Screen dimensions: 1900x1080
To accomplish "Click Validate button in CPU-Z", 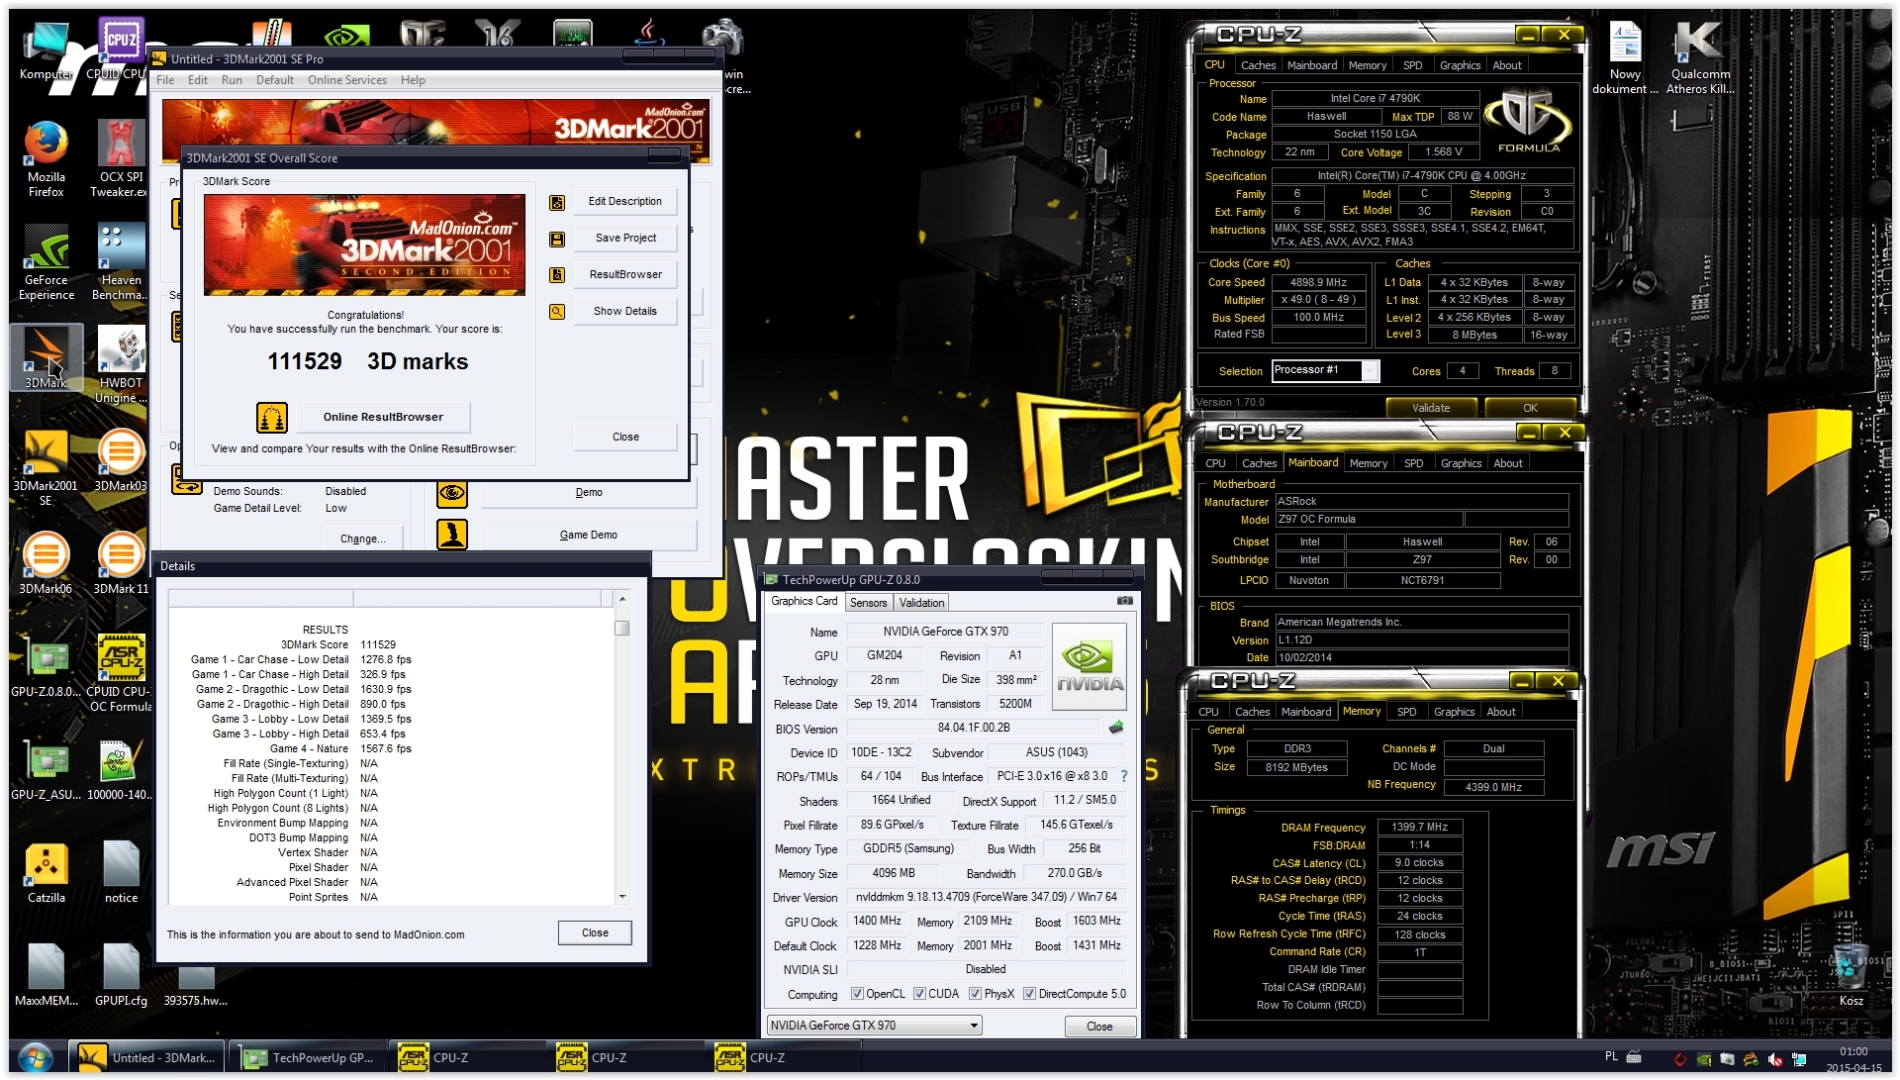I will (1430, 408).
